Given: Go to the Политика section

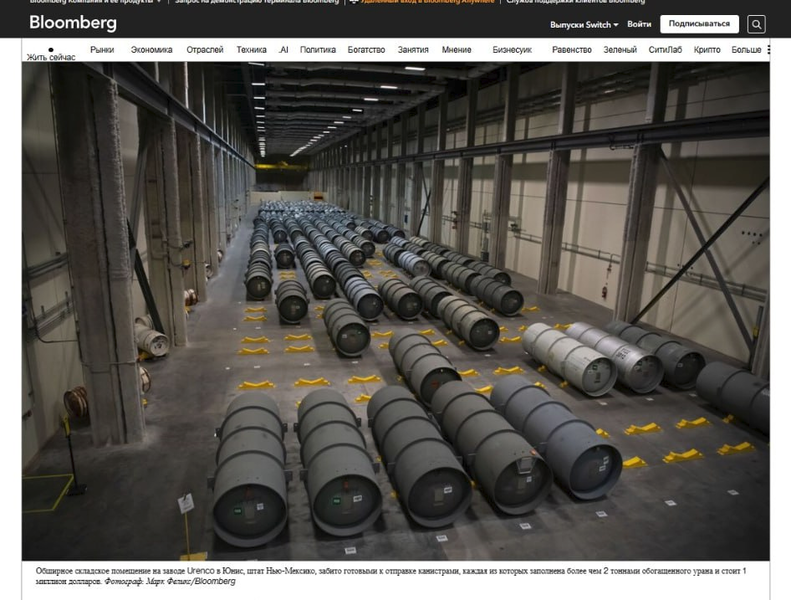Looking at the screenshot, I should (318, 49).
